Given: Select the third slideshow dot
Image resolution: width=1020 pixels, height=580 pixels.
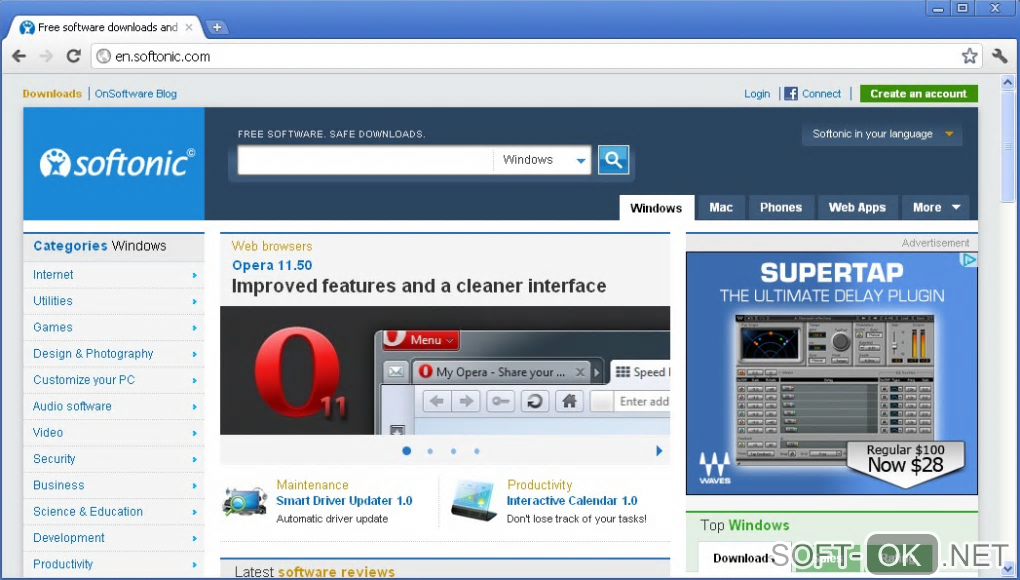Looking at the screenshot, I should (x=453, y=451).
